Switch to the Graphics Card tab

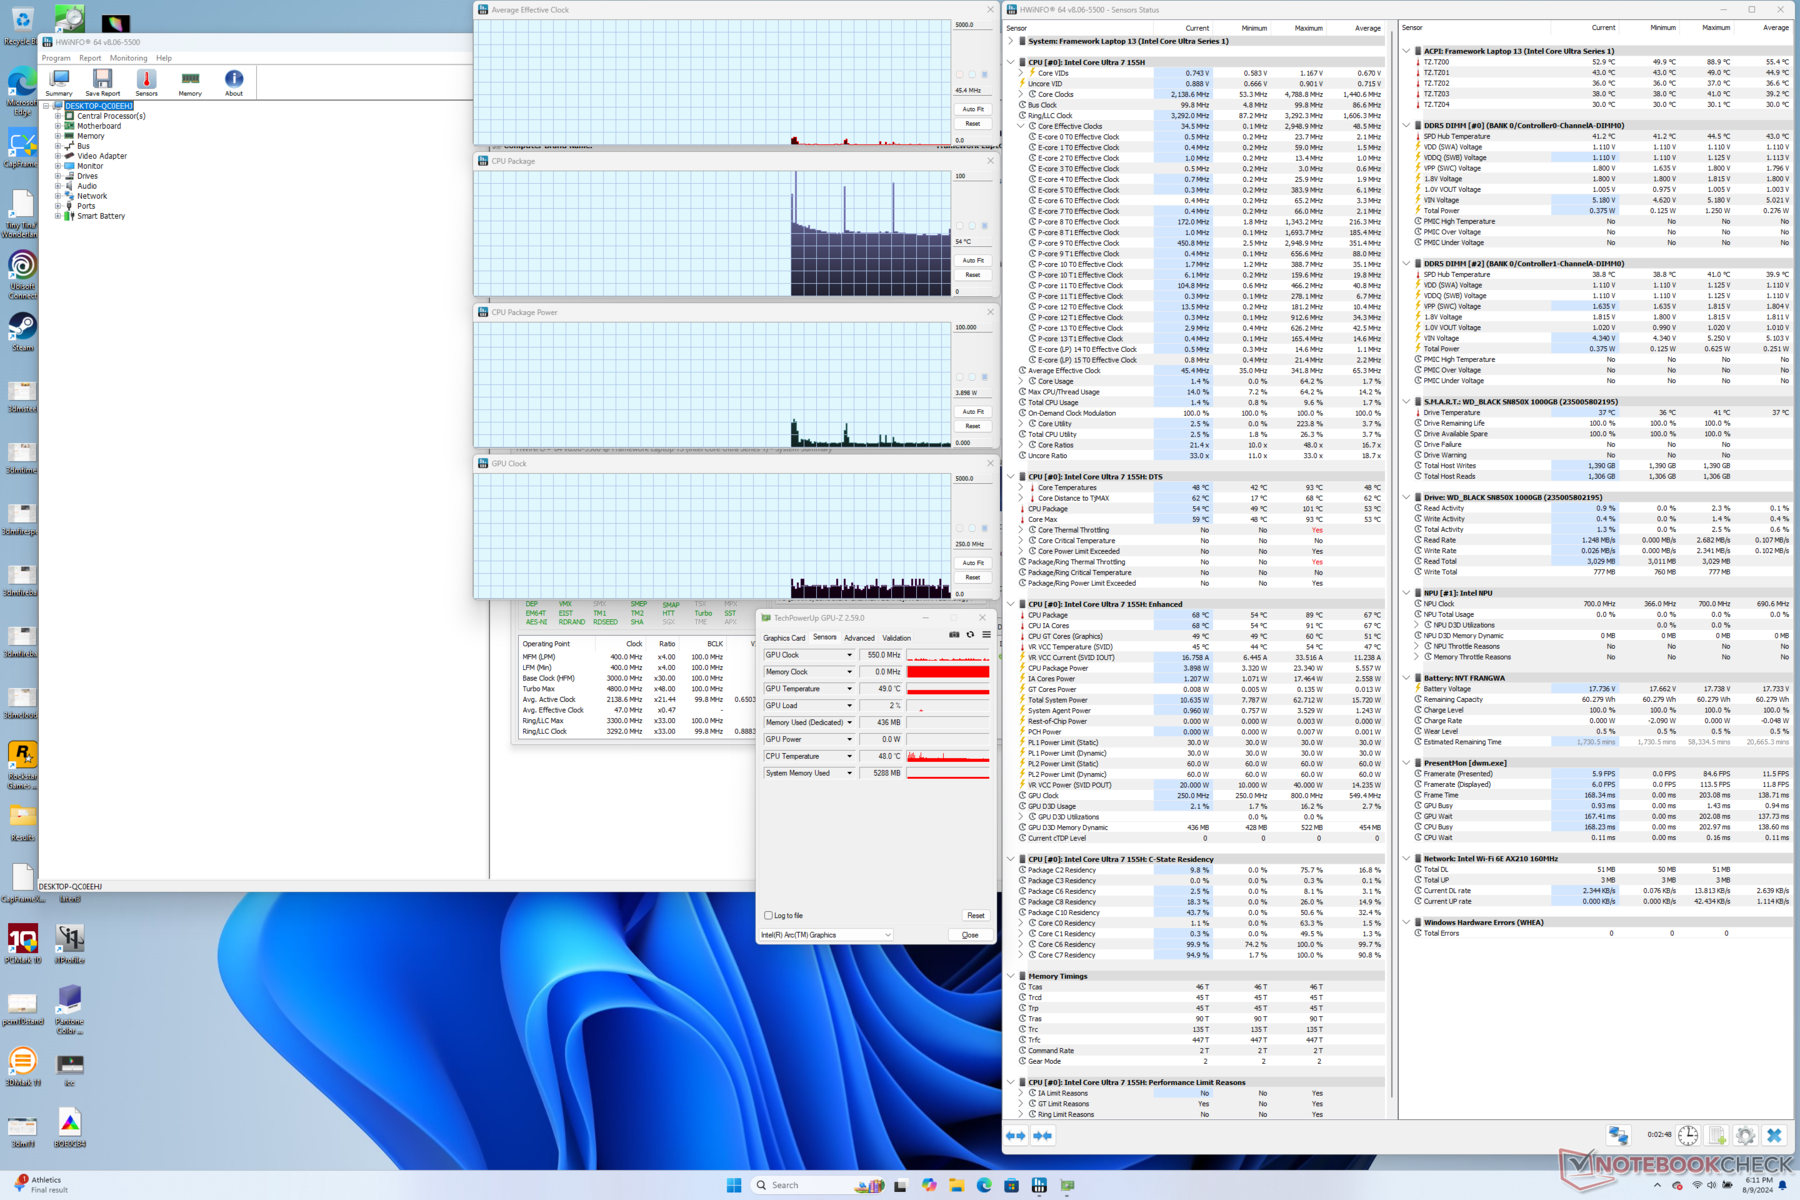coord(784,638)
